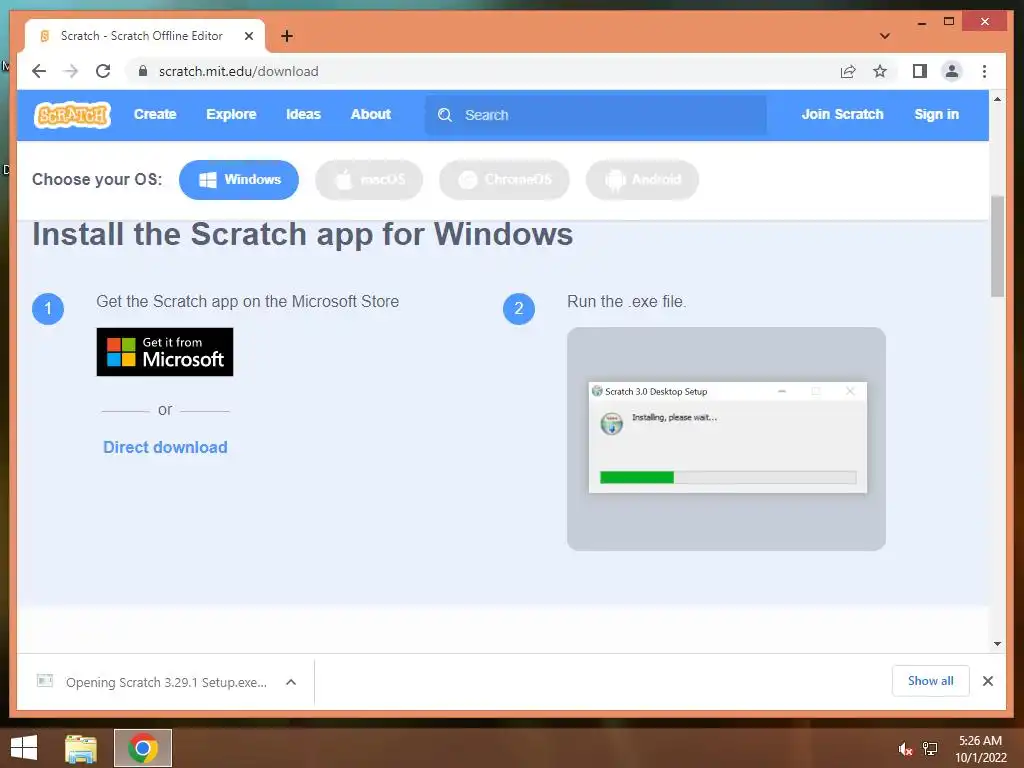Viewport: 1024px width, 768px height.
Task: View site information via the lock icon
Action: click(143, 71)
